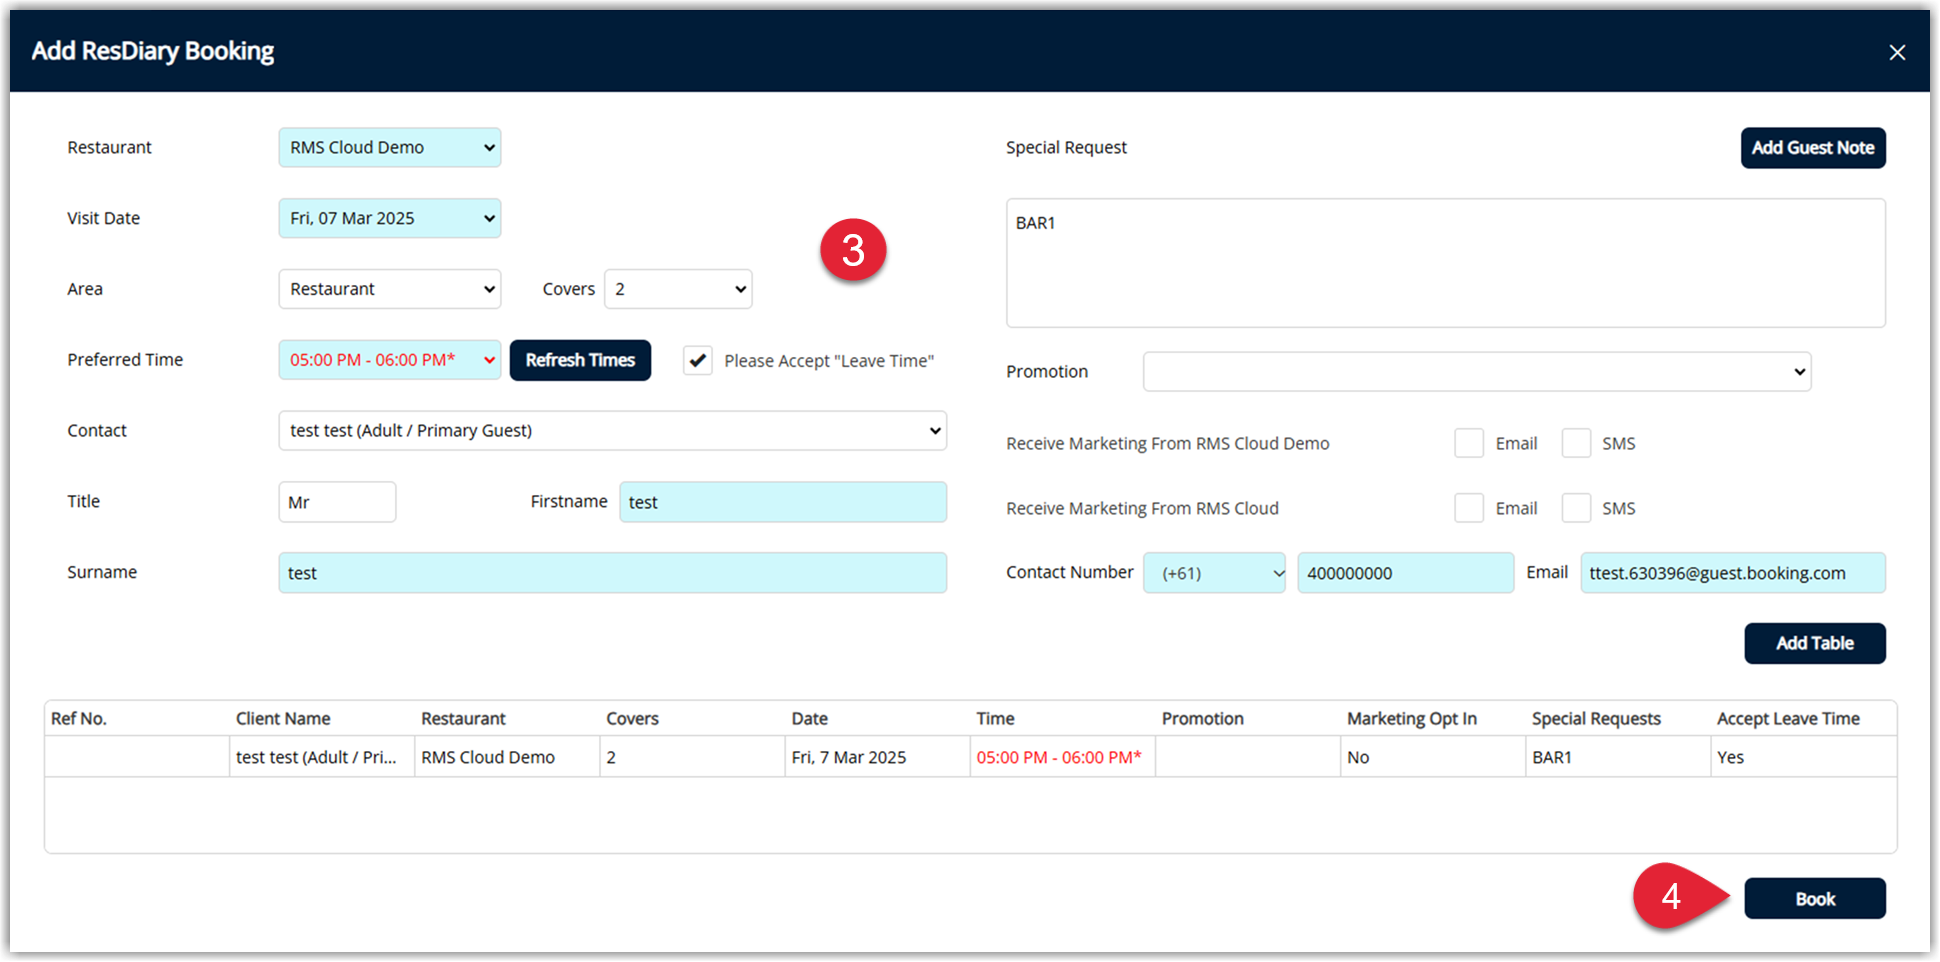Click the Covers cell showing 2 in the table
Image resolution: width=1940 pixels, height=962 pixels.
click(x=692, y=757)
